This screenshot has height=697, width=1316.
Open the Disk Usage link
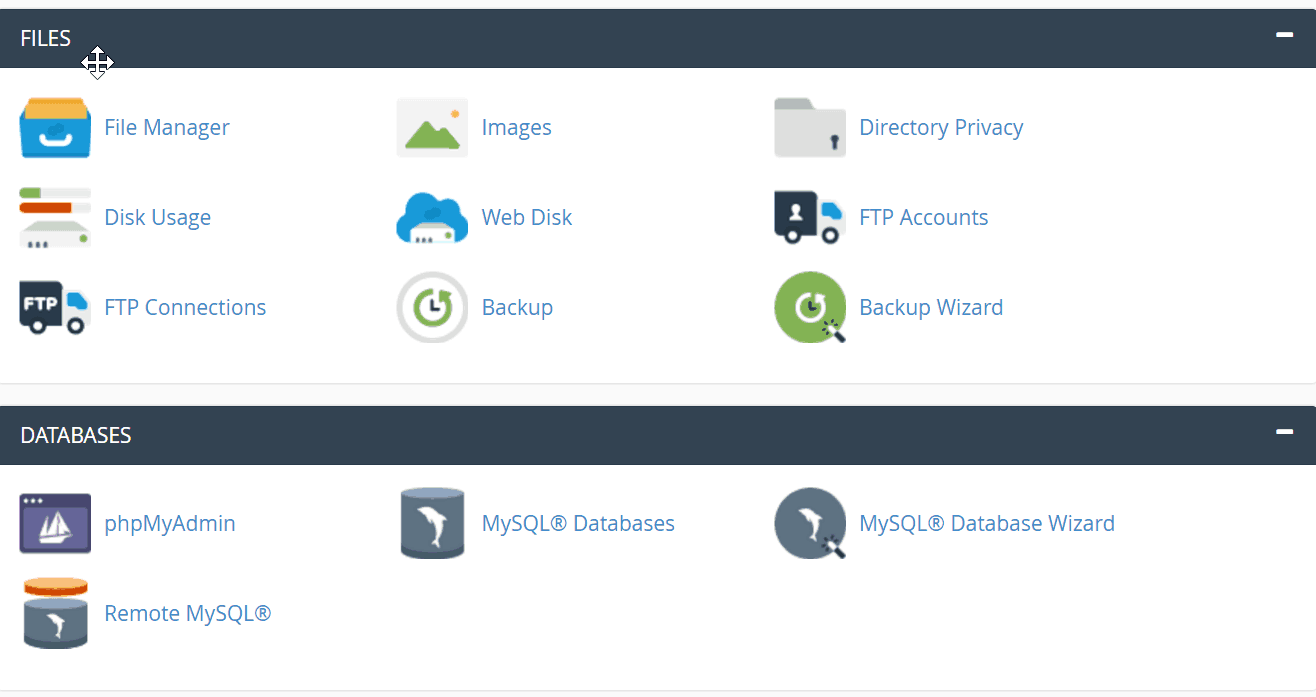(x=157, y=217)
